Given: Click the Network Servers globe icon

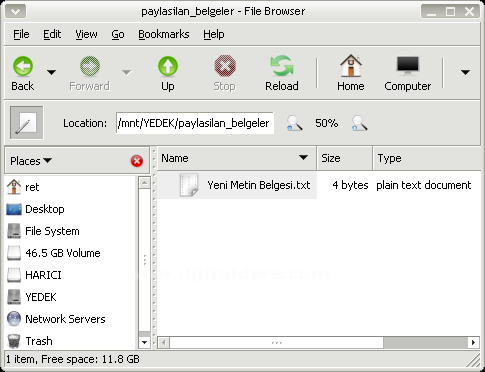Looking at the screenshot, I should [x=14, y=319].
